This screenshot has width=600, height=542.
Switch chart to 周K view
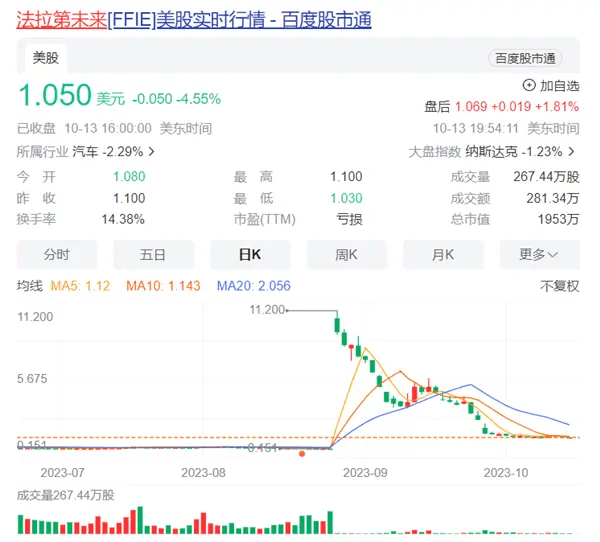pos(346,255)
